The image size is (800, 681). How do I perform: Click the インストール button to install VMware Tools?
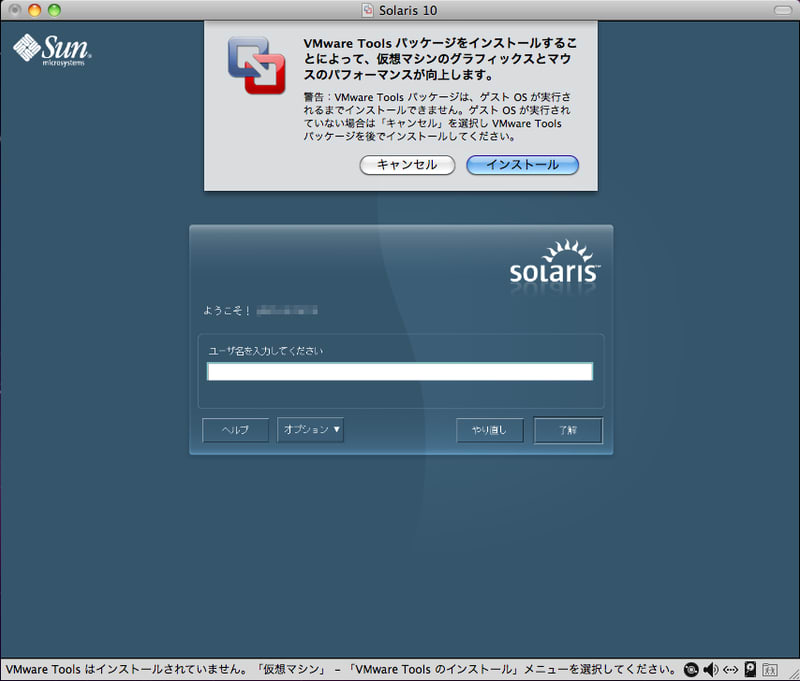pyautogui.click(x=522, y=165)
